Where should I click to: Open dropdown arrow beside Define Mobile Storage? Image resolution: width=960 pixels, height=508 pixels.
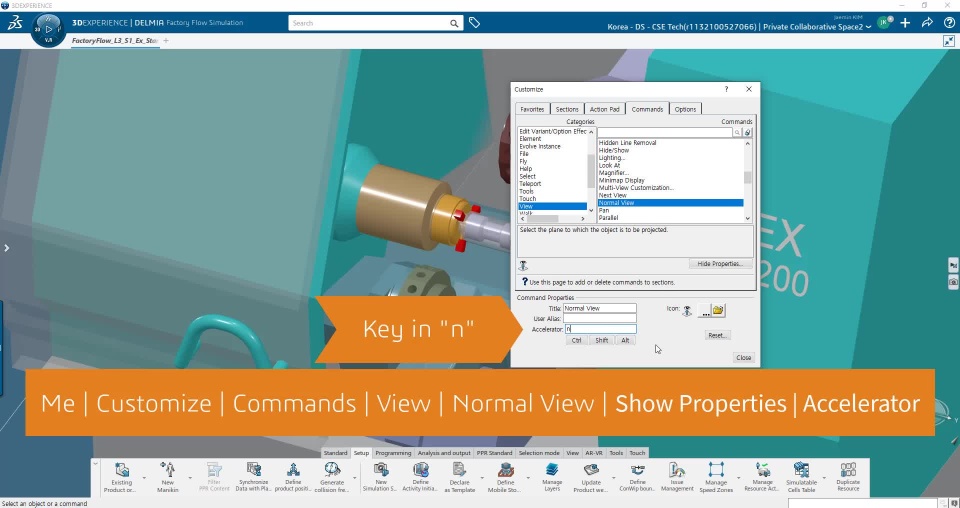pos(528,478)
